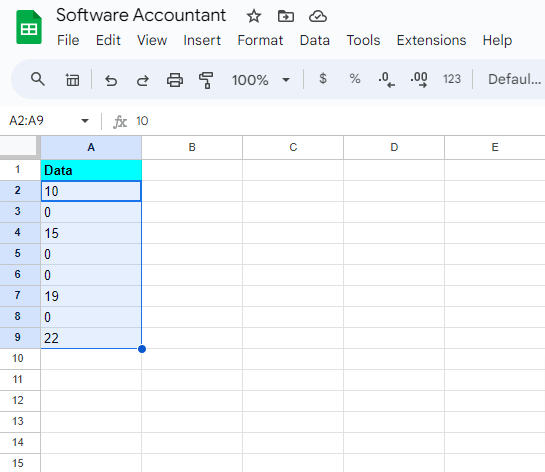Expand the Name box A2:A9 dropdown arrow
Viewport: 545px width, 472px height.
click(x=85, y=121)
